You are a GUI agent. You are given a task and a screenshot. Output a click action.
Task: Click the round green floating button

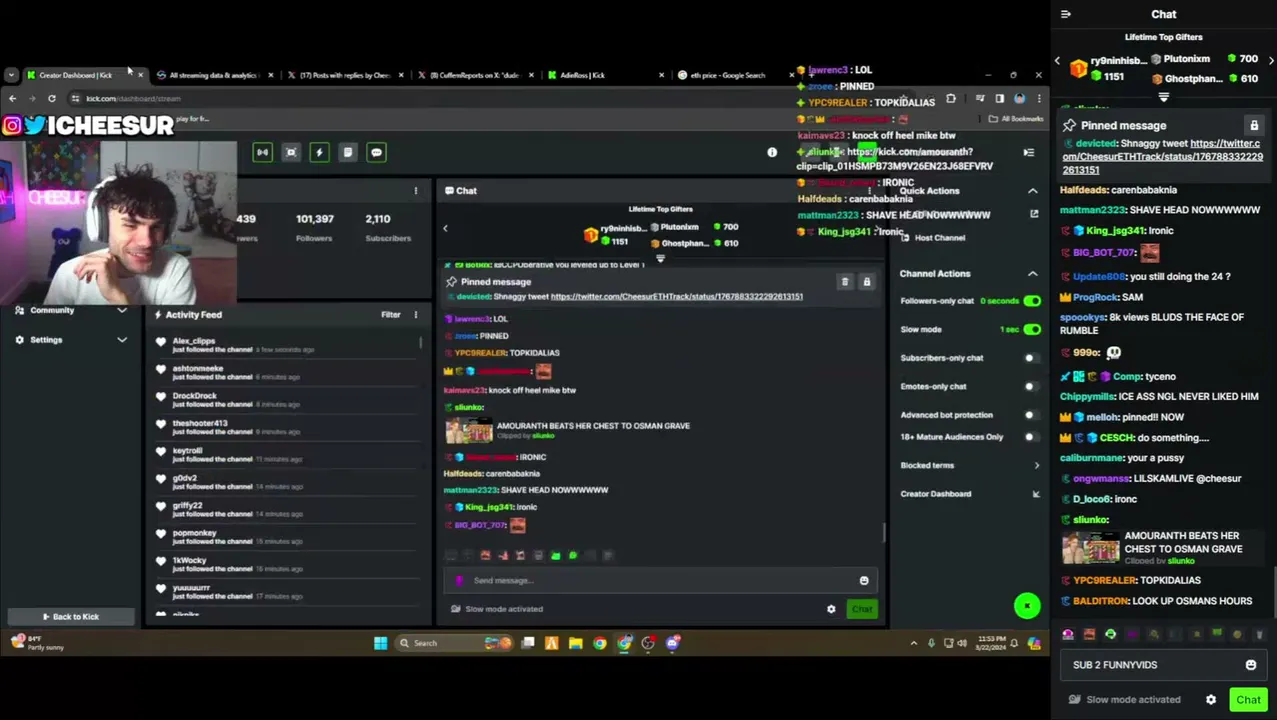[1027, 606]
